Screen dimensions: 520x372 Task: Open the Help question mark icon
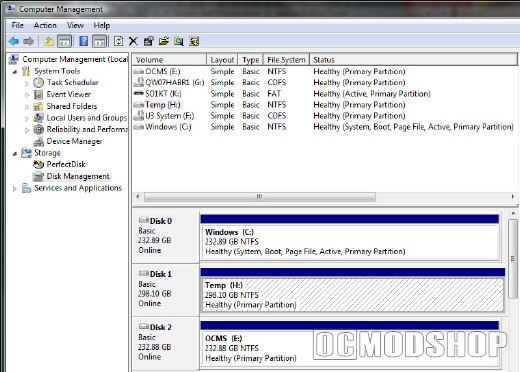click(84, 41)
